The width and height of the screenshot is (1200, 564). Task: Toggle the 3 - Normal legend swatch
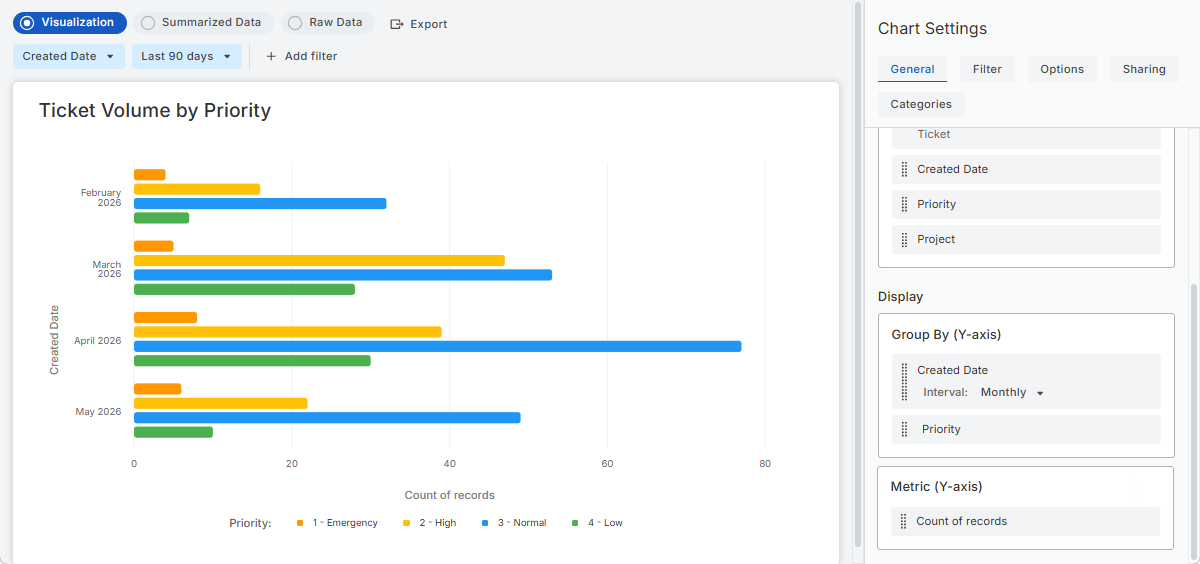485,523
